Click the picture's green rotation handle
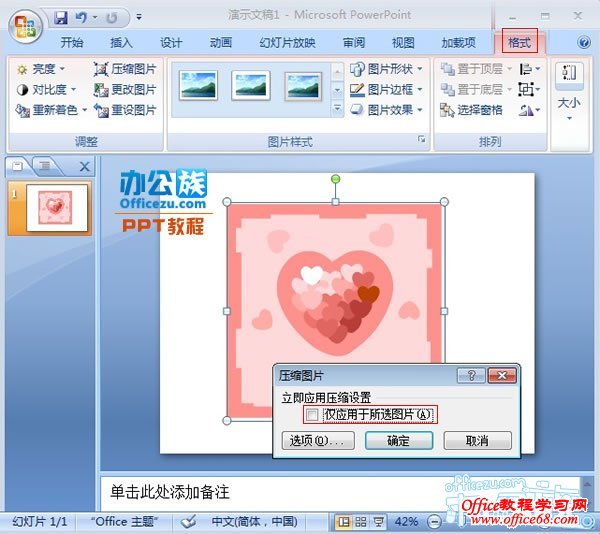The width and height of the screenshot is (600, 534). tap(335, 179)
